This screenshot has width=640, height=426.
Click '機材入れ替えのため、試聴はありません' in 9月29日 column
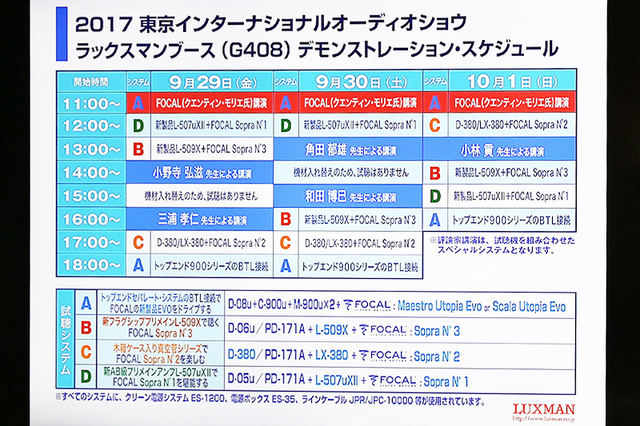201,196
